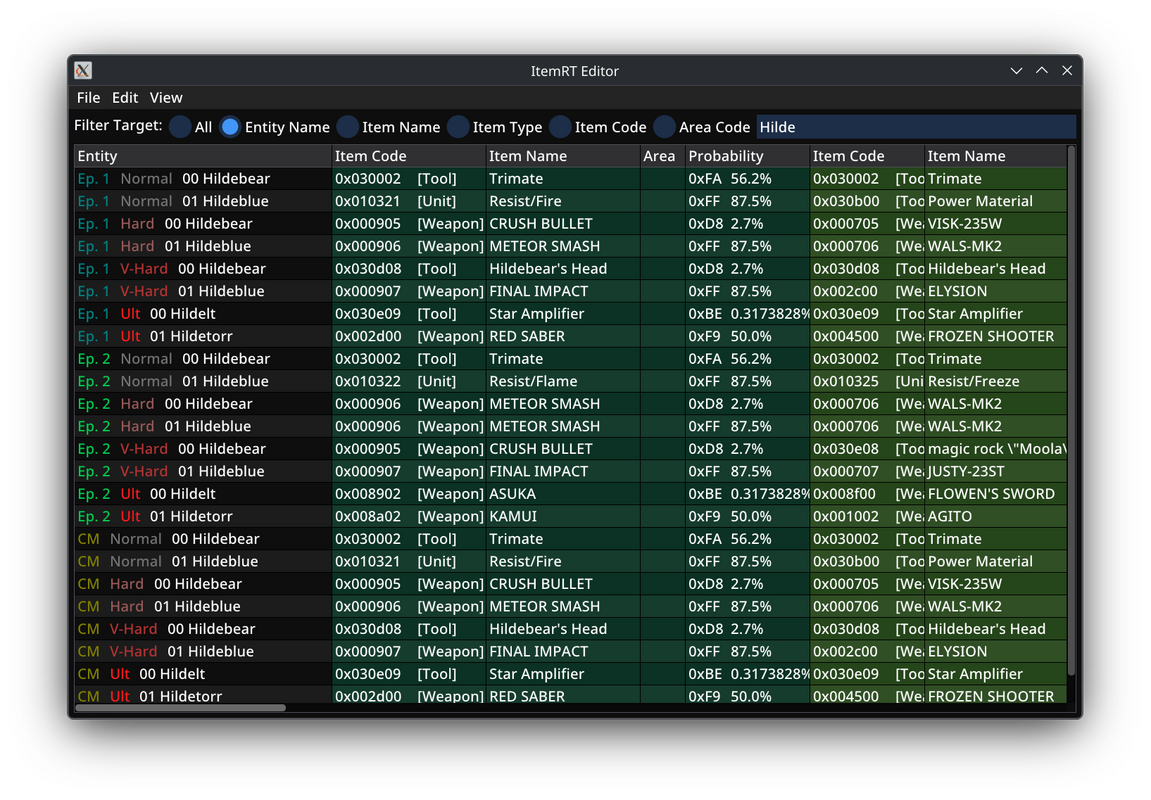Open the View menu
The image size is (1151, 800).
click(166, 98)
